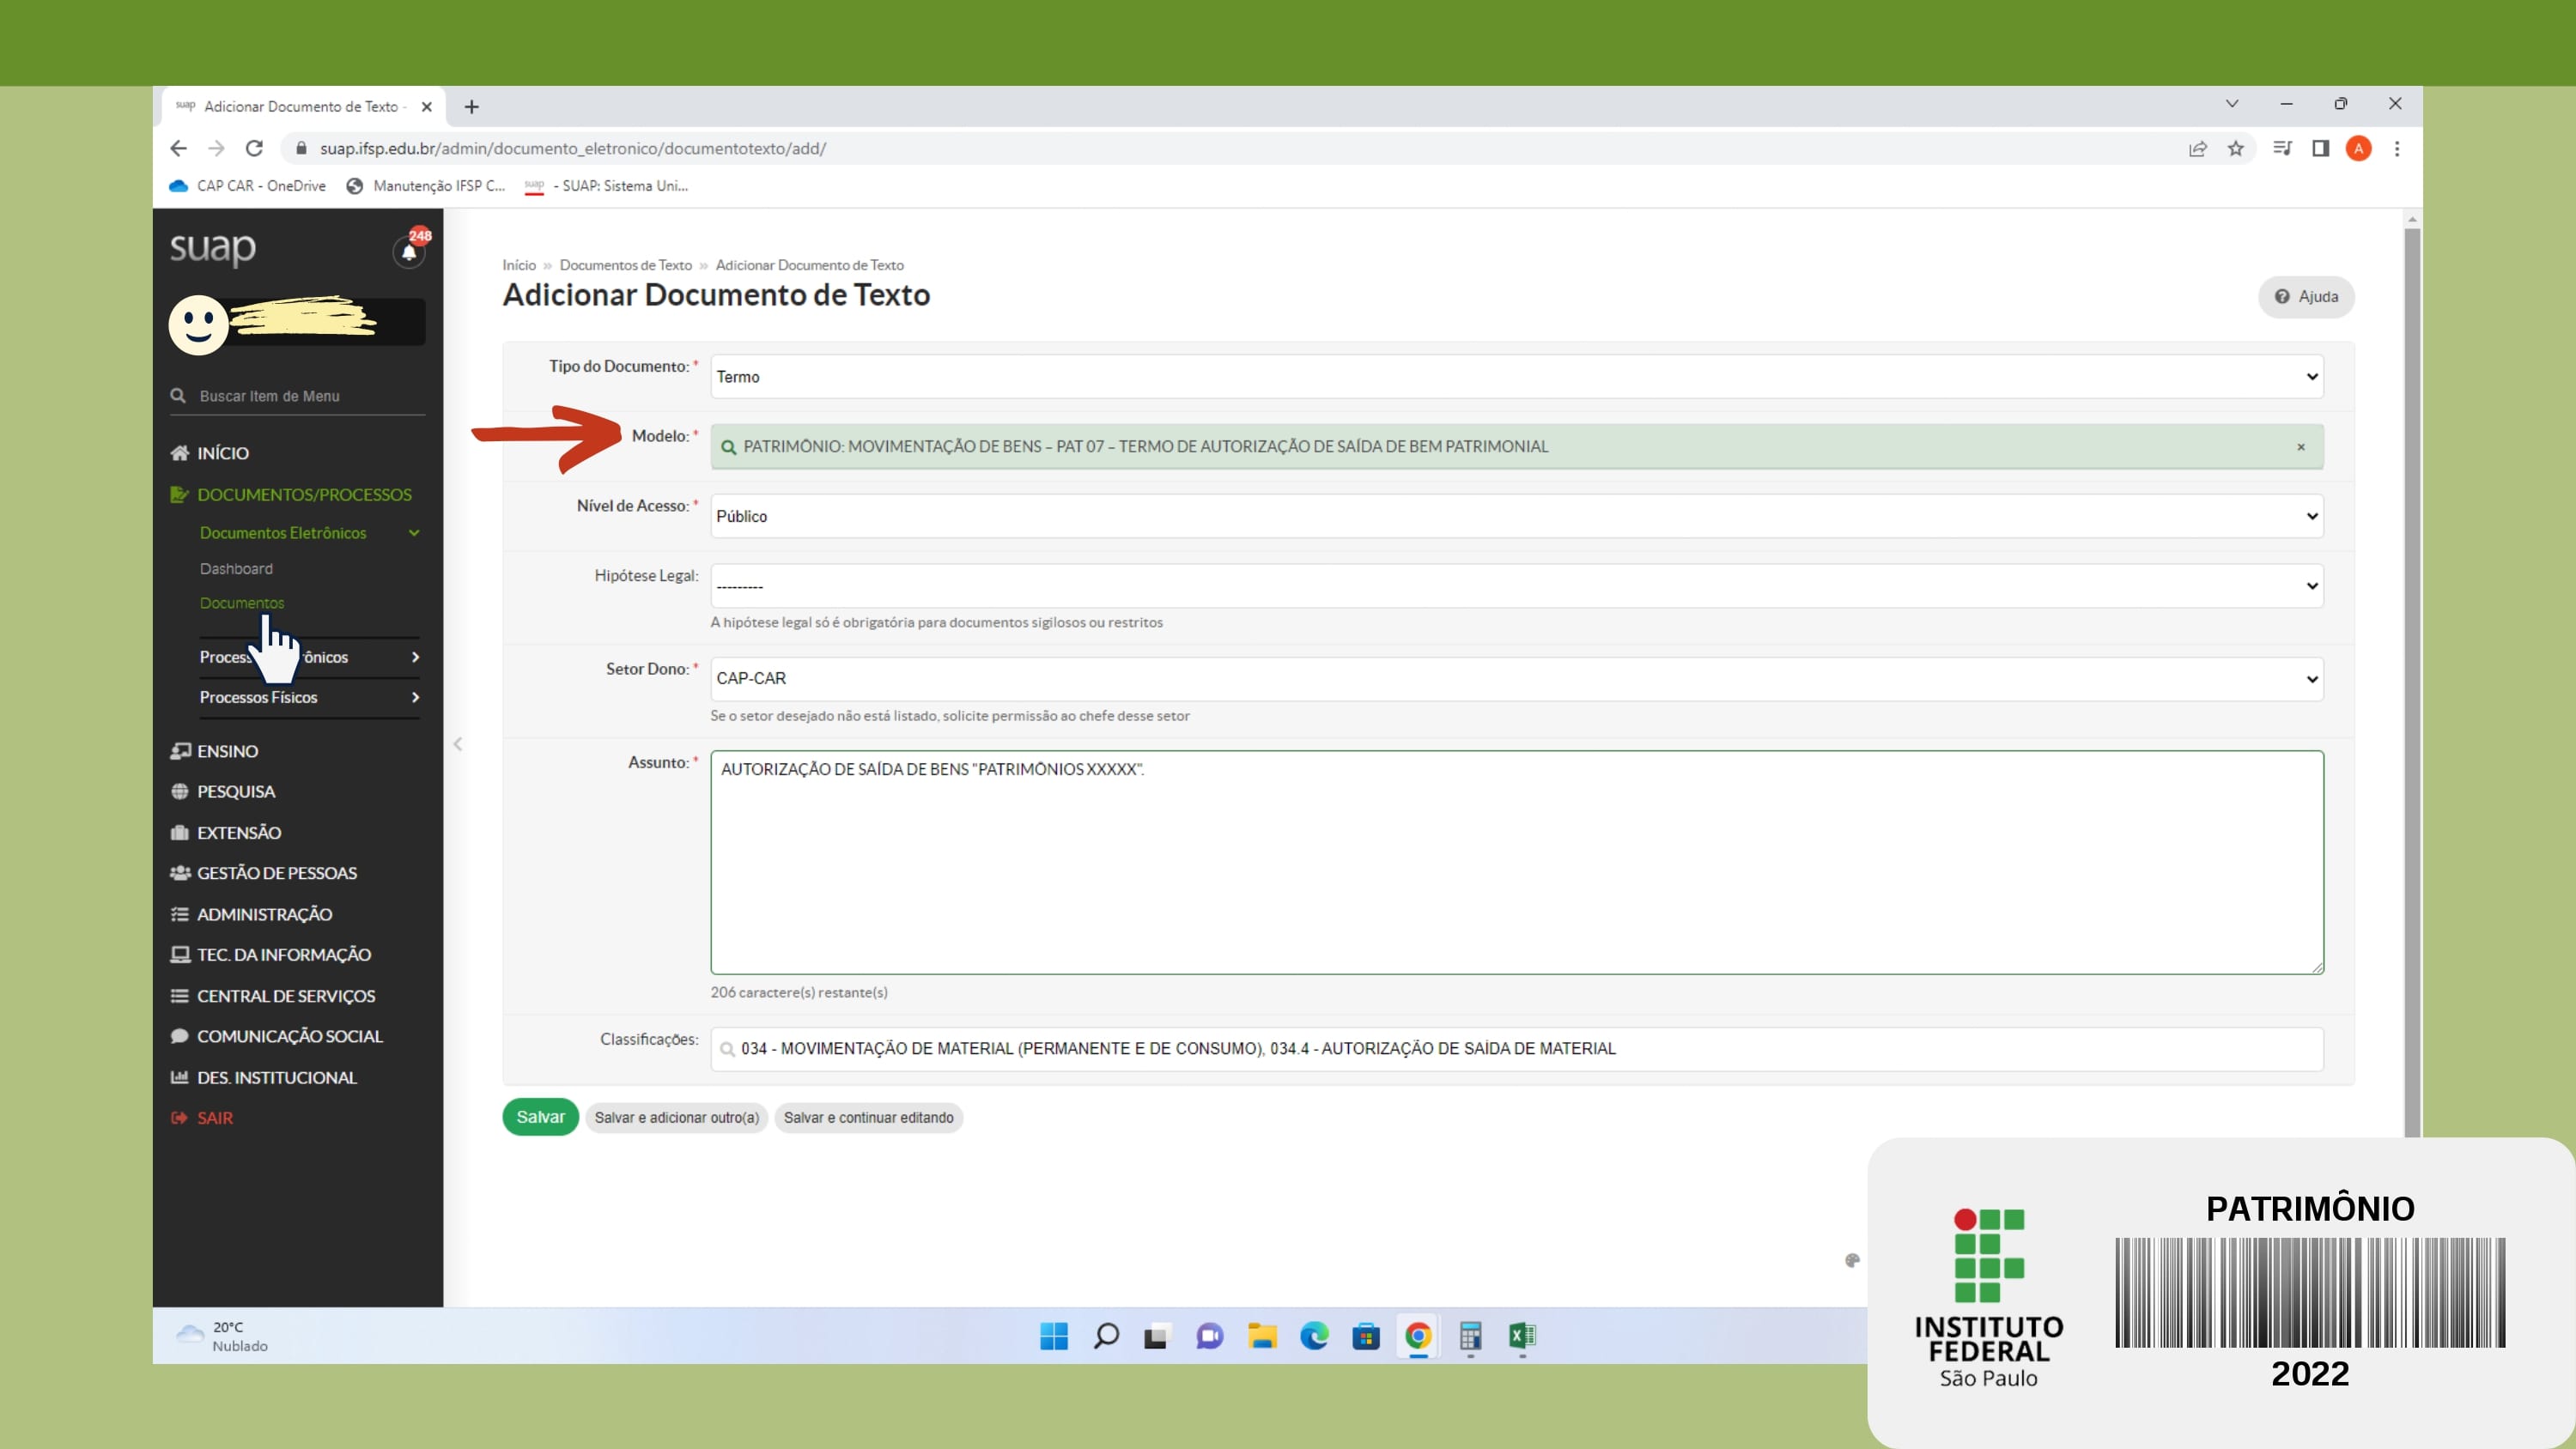
Task: Open the Ajuda help button
Action: pos(2306,297)
